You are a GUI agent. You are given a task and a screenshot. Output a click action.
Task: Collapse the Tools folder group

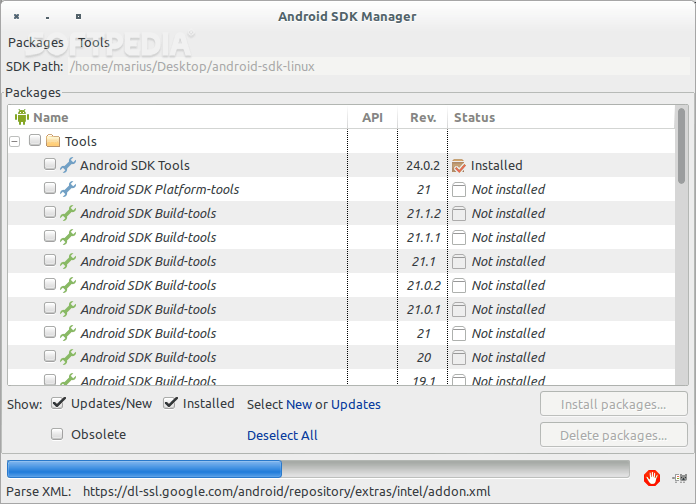pos(15,142)
